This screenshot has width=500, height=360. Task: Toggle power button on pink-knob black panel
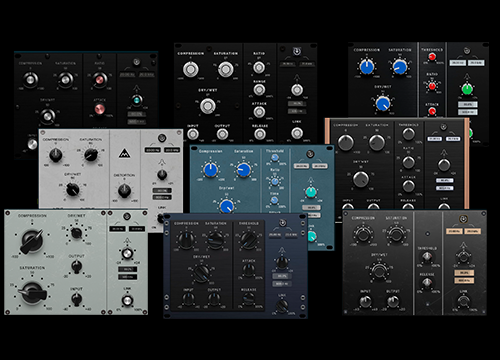click(x=136, y=62)
